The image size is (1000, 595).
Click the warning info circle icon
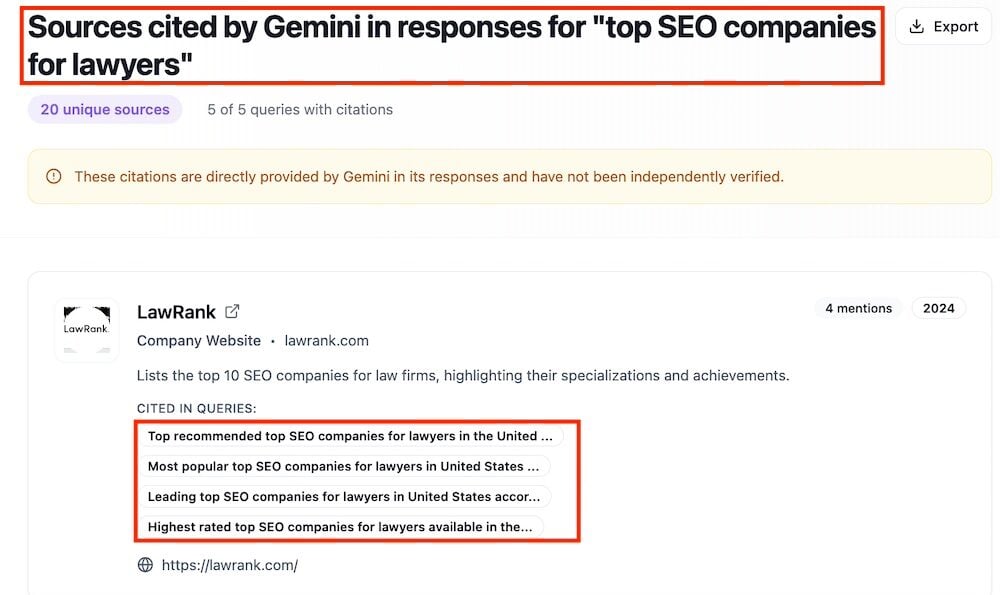pos(54,177)
